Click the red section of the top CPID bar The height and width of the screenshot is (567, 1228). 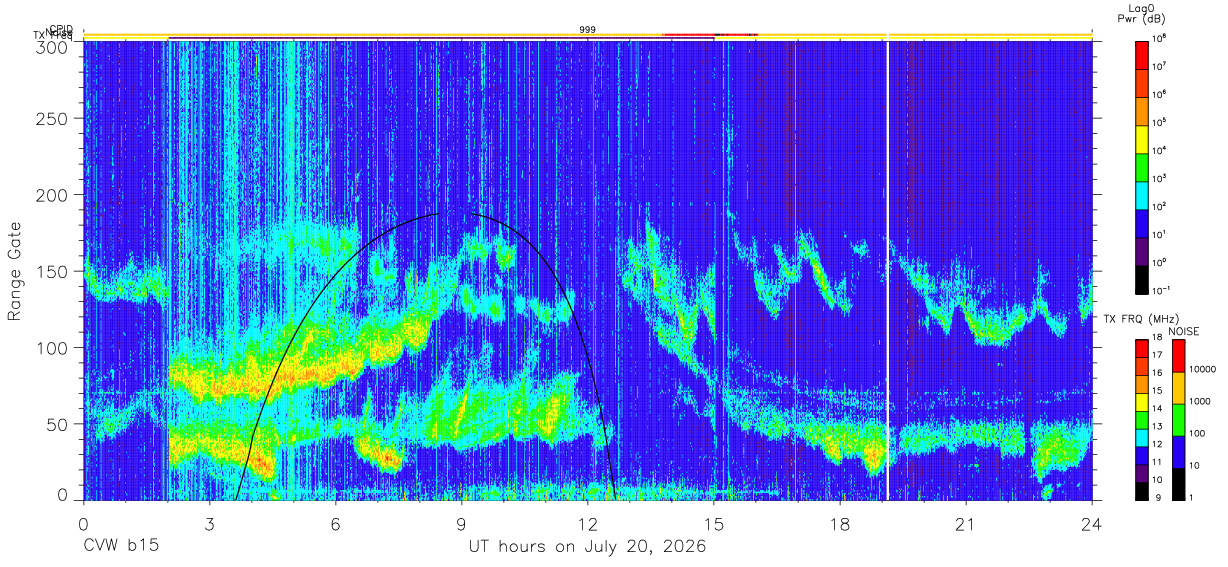(710, 35)
